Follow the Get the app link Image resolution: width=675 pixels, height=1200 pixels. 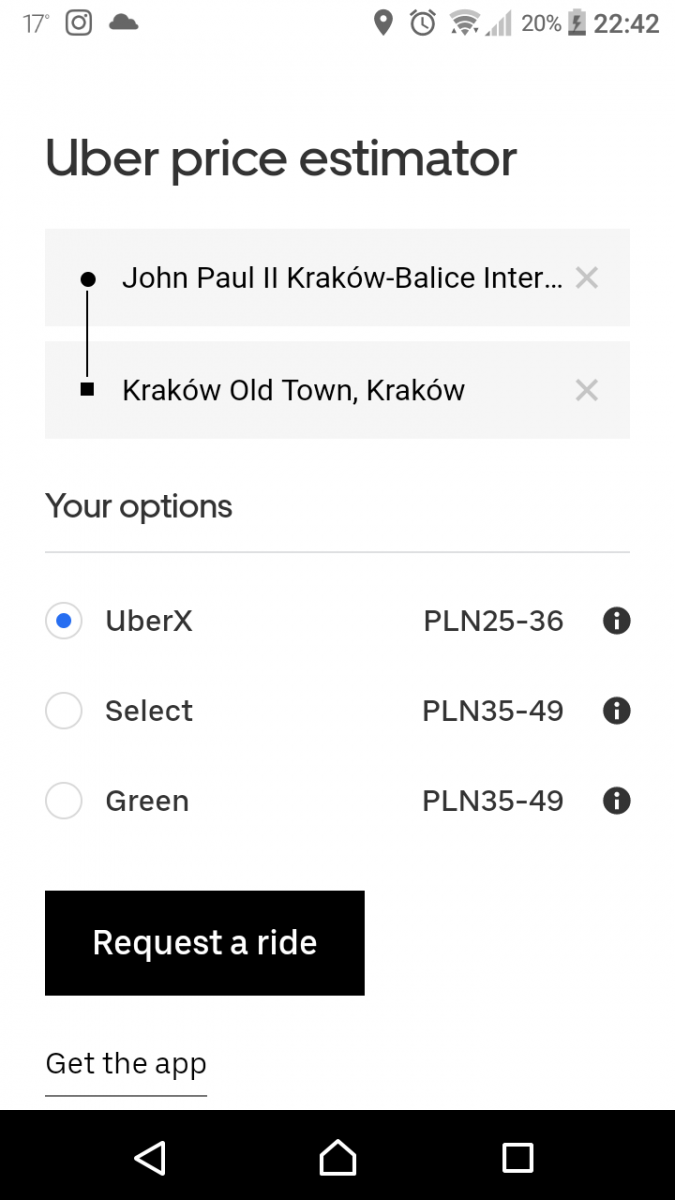coord(126,1064)
